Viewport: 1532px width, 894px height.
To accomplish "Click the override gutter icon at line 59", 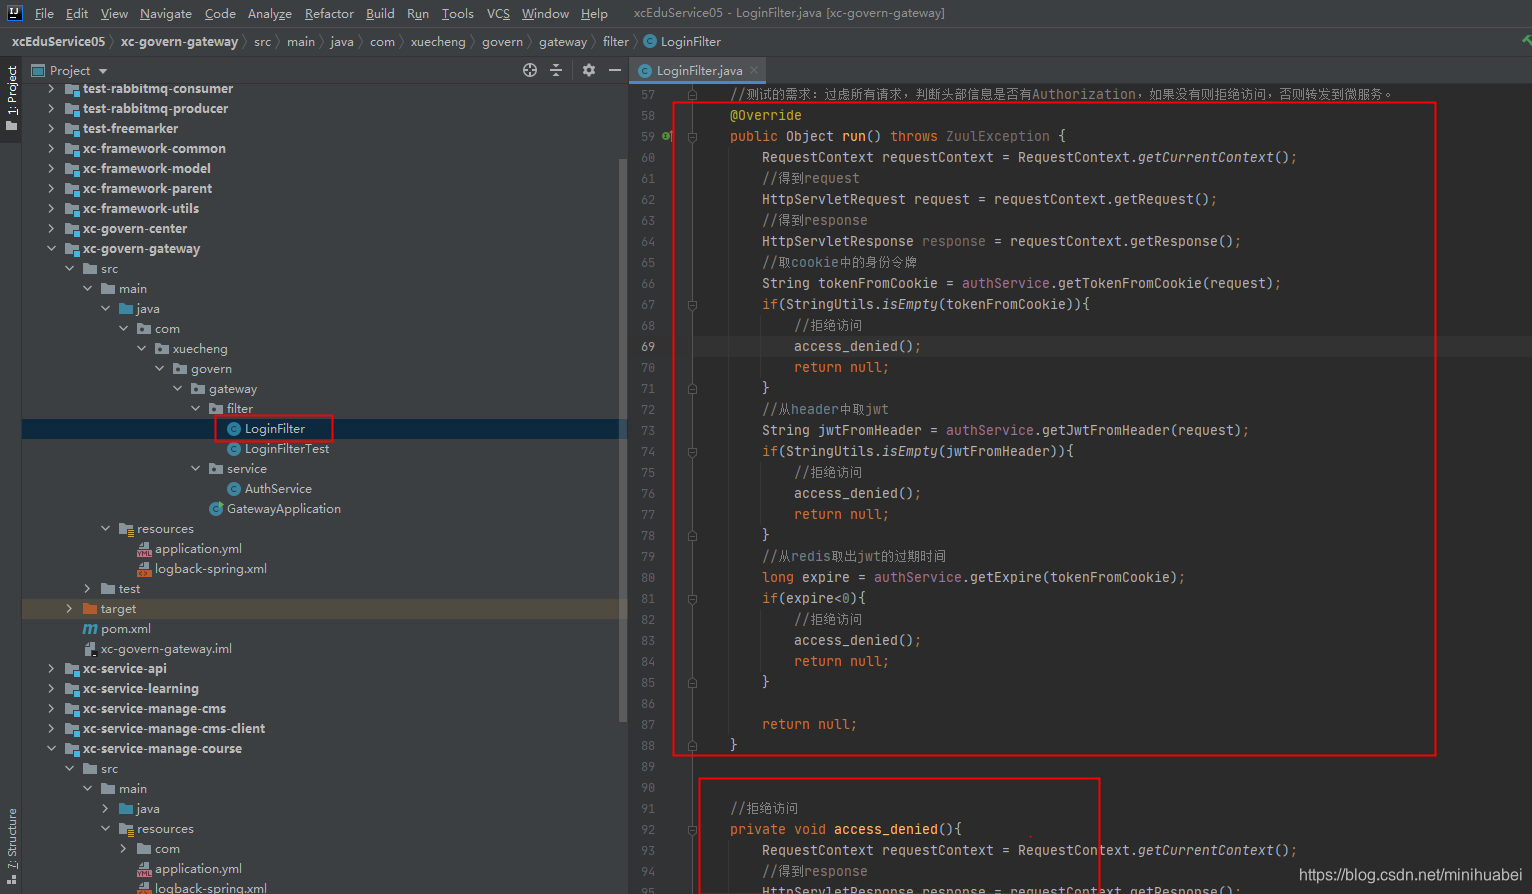I will click(x=667, y=136).
